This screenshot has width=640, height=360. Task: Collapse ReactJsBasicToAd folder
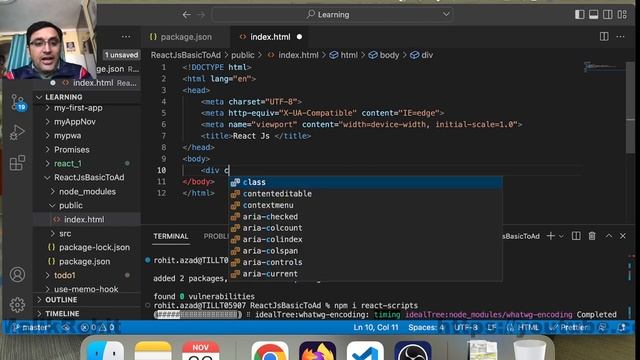click(89, 178)
